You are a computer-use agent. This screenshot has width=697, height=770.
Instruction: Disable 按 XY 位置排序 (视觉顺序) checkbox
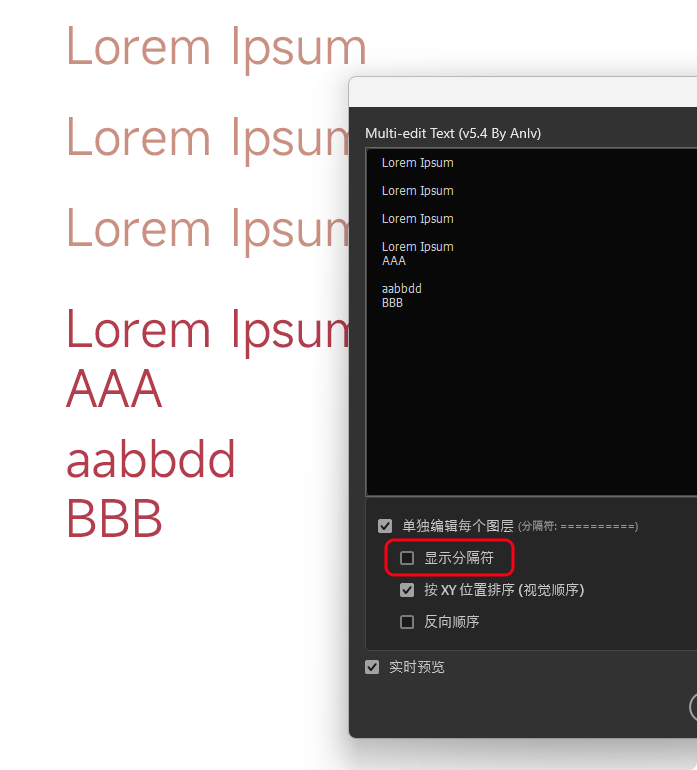[x=407, y=590]
